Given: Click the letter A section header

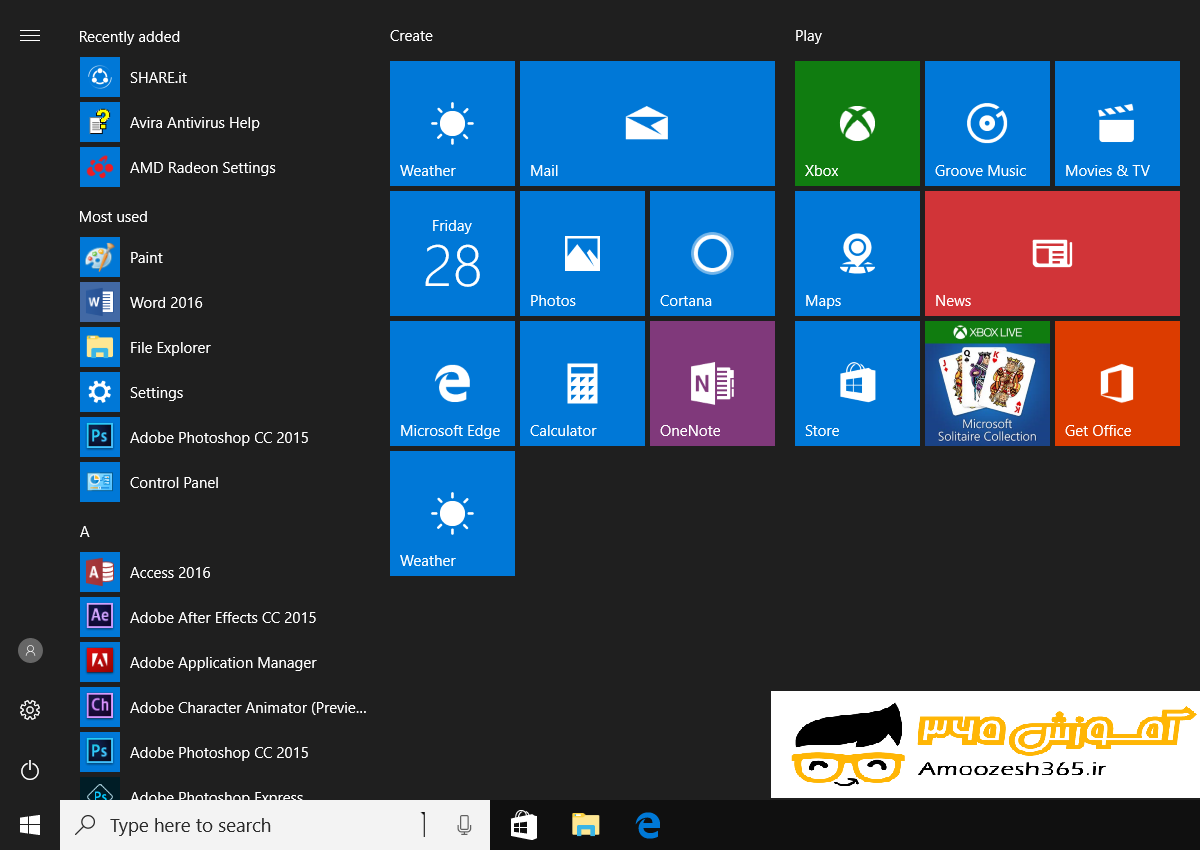Looking at the screenshot, I should pos(85,532).
